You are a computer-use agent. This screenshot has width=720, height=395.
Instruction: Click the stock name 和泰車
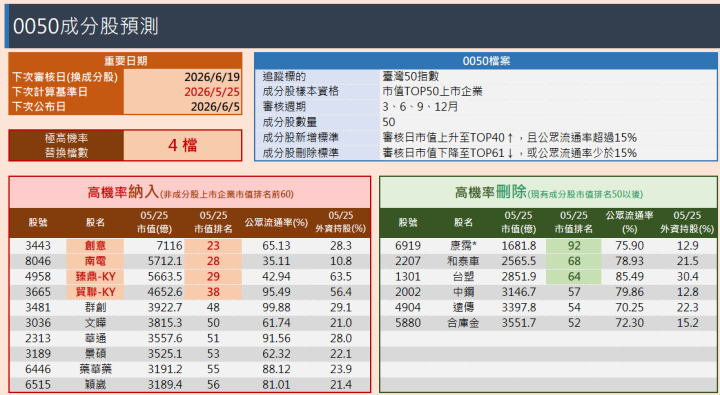click(463, 261)
